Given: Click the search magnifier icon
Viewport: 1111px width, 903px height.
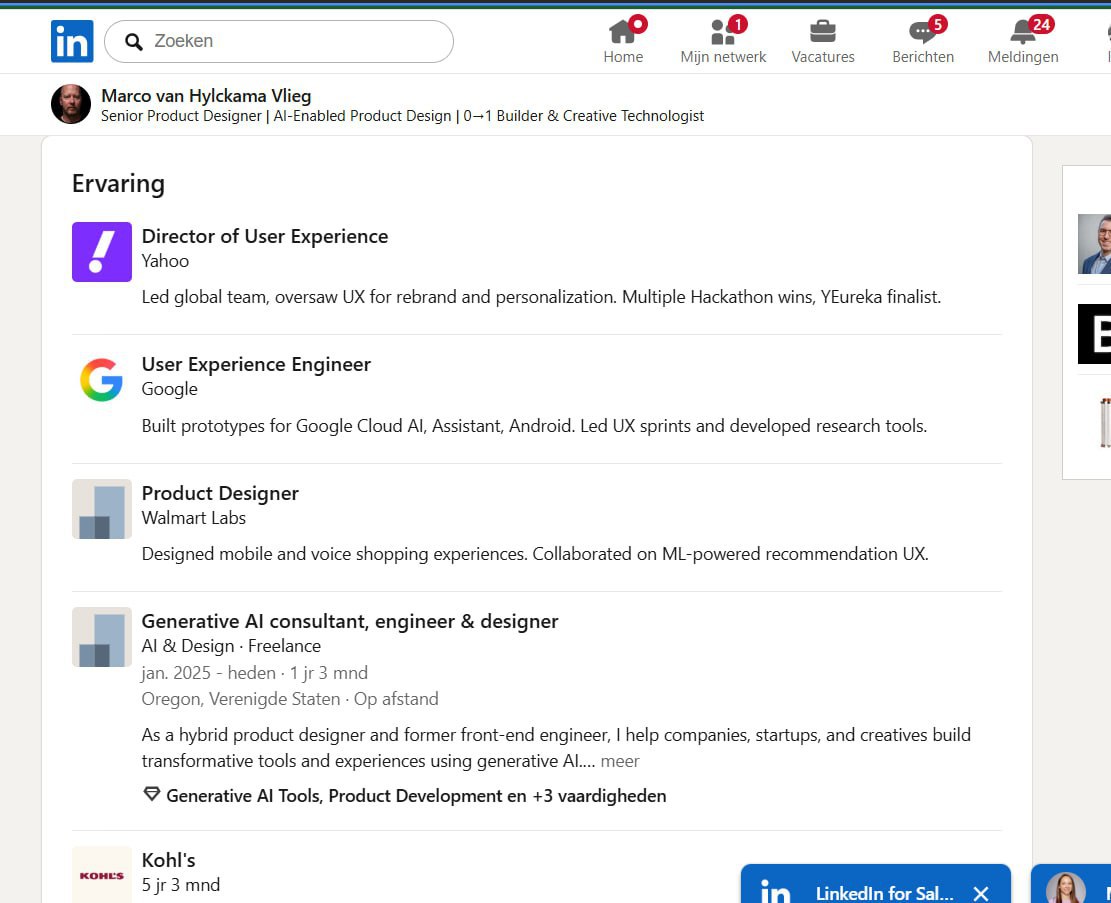Looking at the screenshot, I should 134,42.
